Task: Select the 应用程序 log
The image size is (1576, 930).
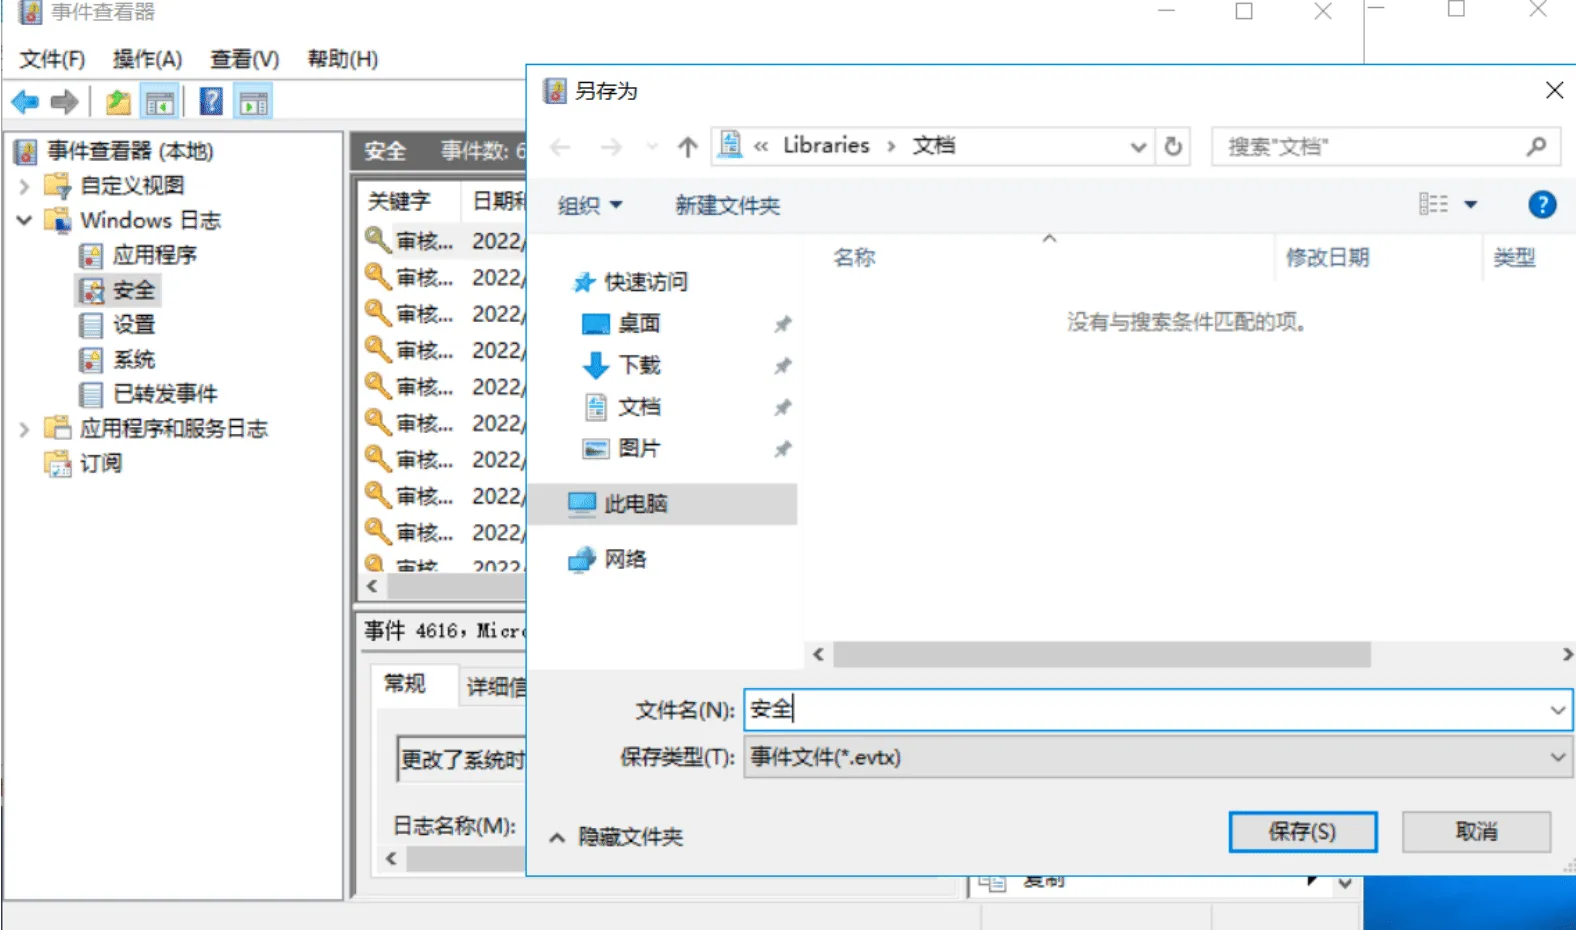Action: click(154, 255)
